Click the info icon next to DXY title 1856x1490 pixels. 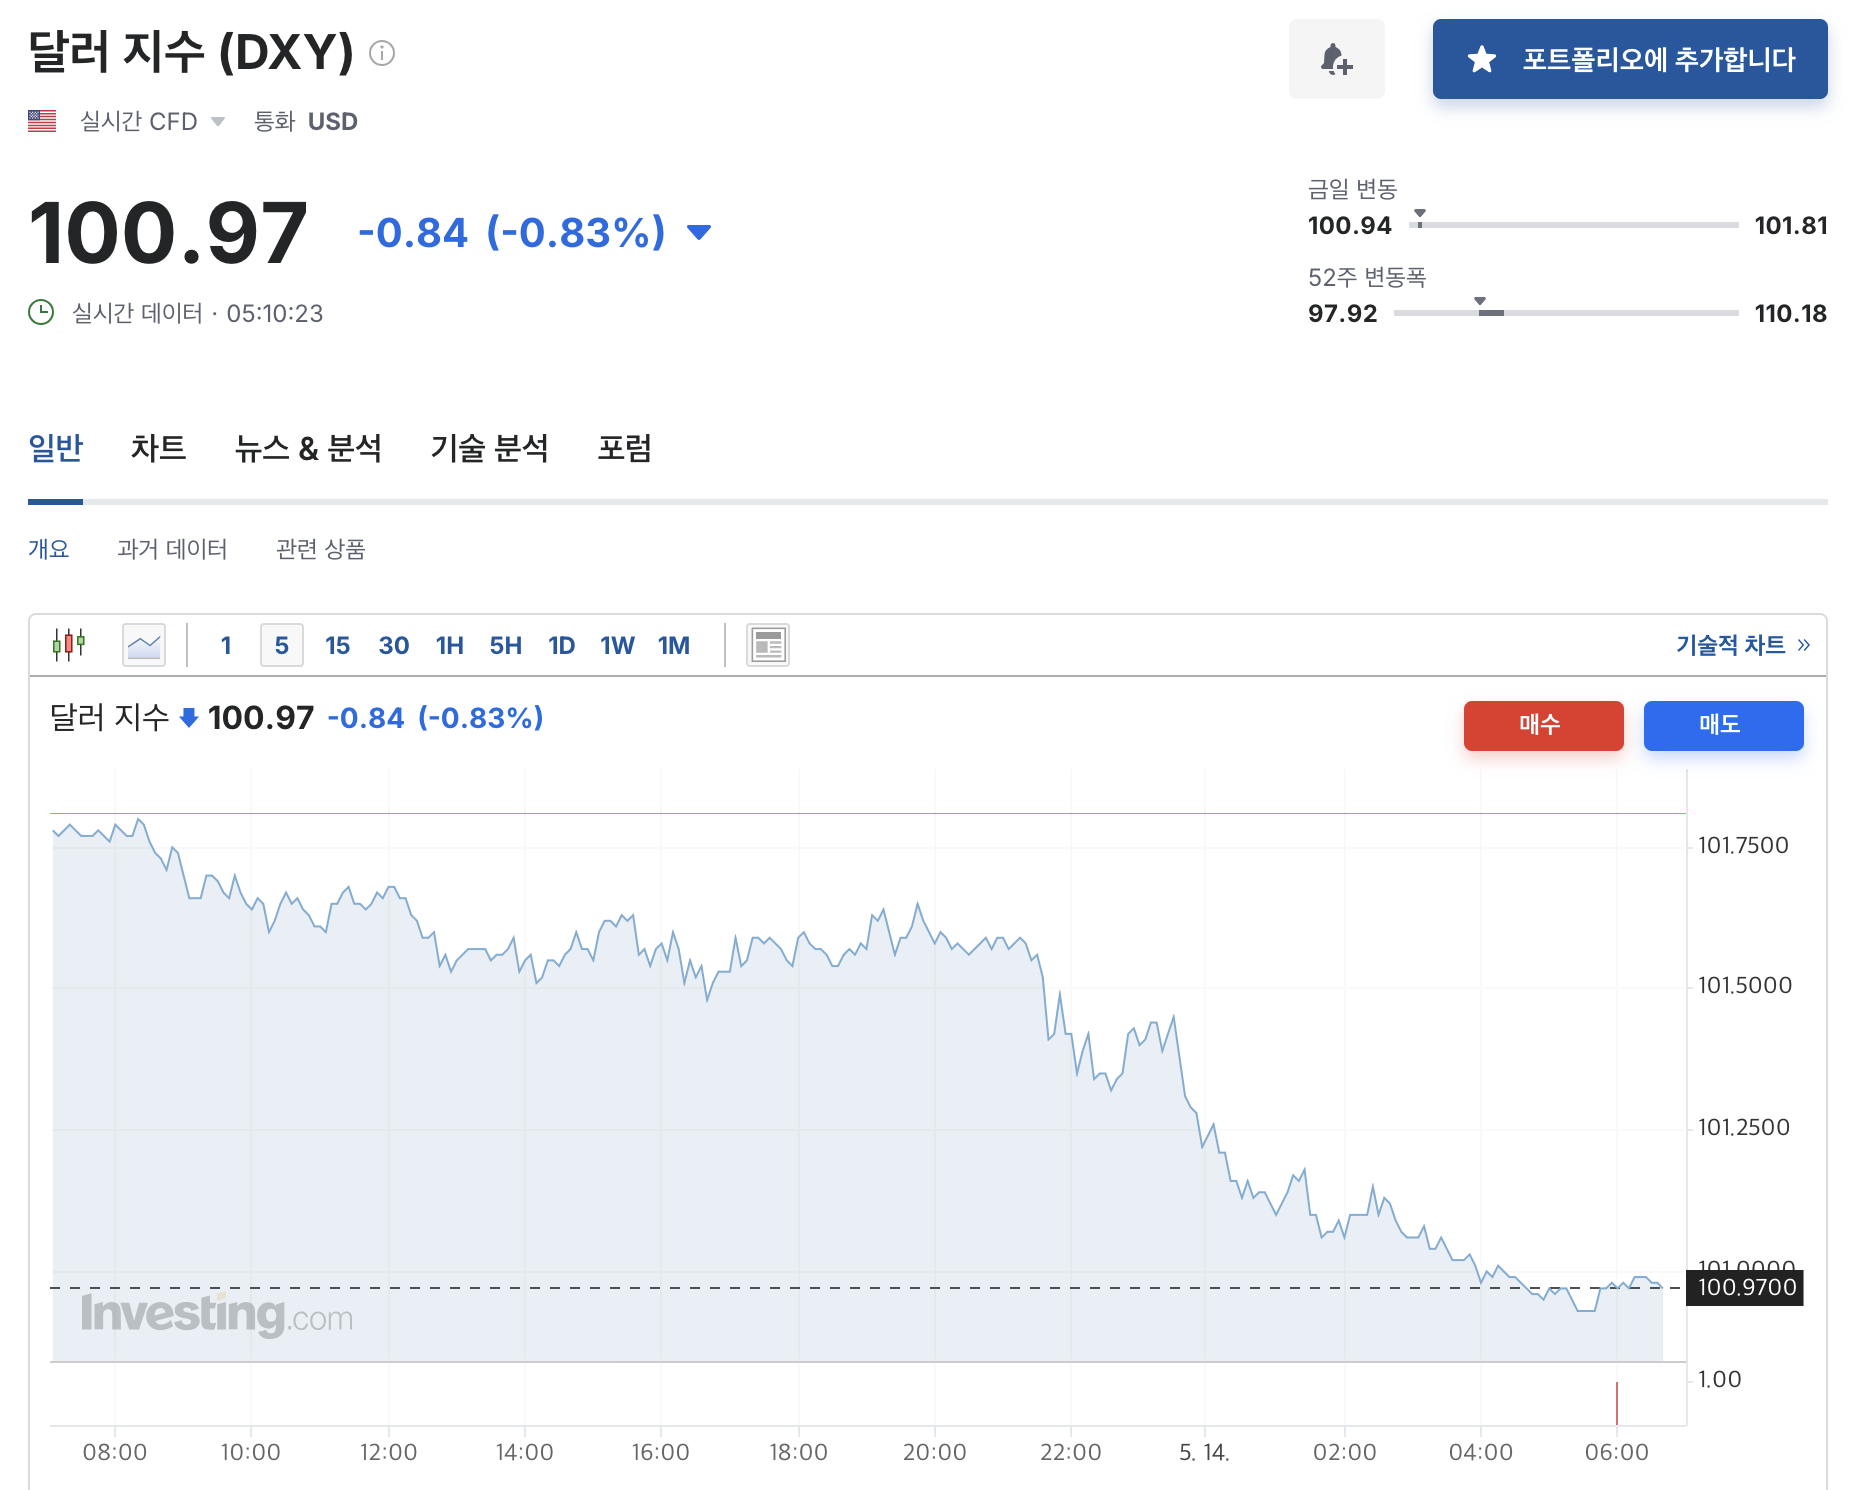coord(382,53)
